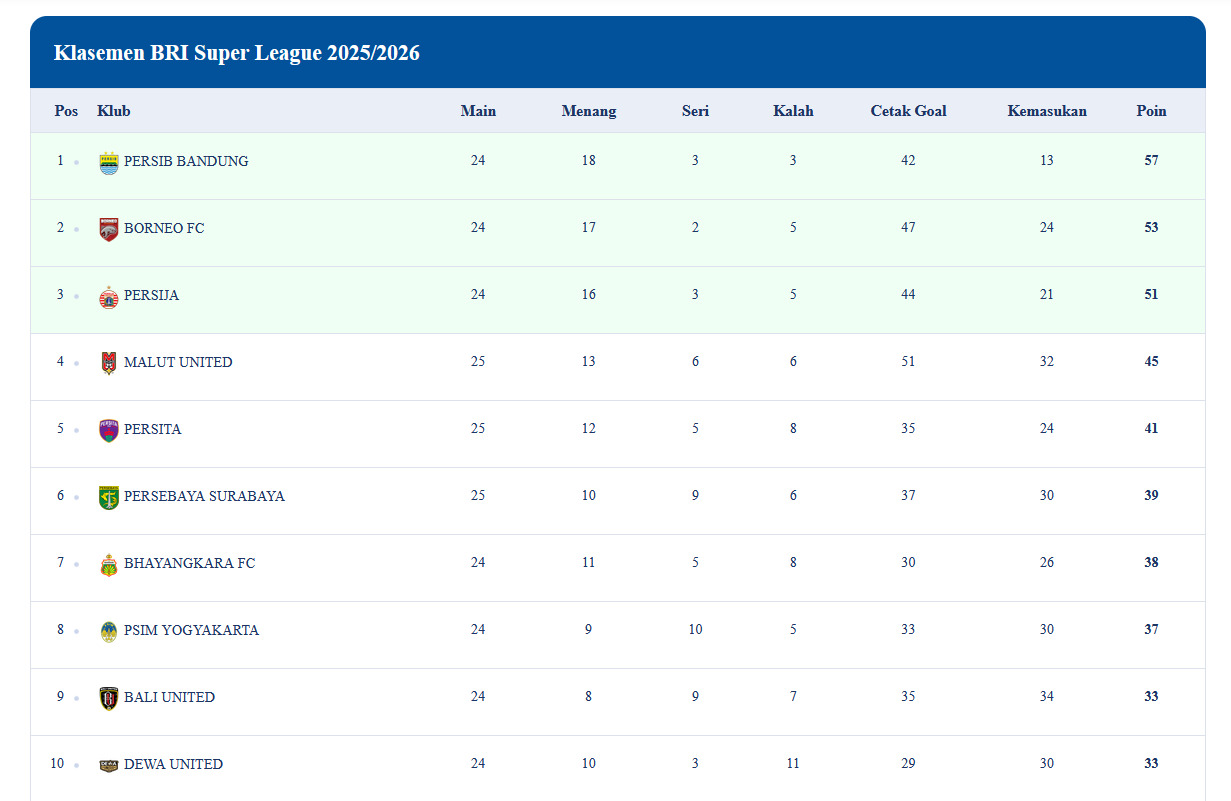Click the Bhayangkara FC club crest
The height and width of the screenshot is (801, 1231).
click(x=109, y=562)
